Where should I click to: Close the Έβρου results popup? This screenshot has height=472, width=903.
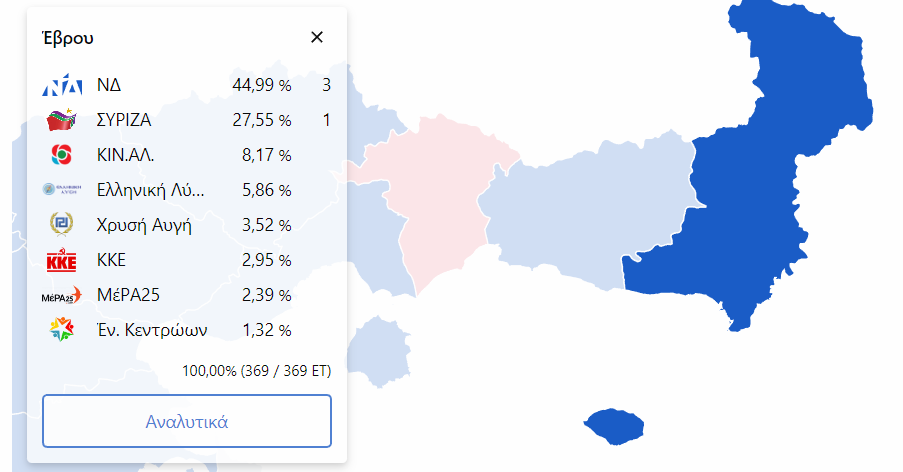tap(317, 37)
